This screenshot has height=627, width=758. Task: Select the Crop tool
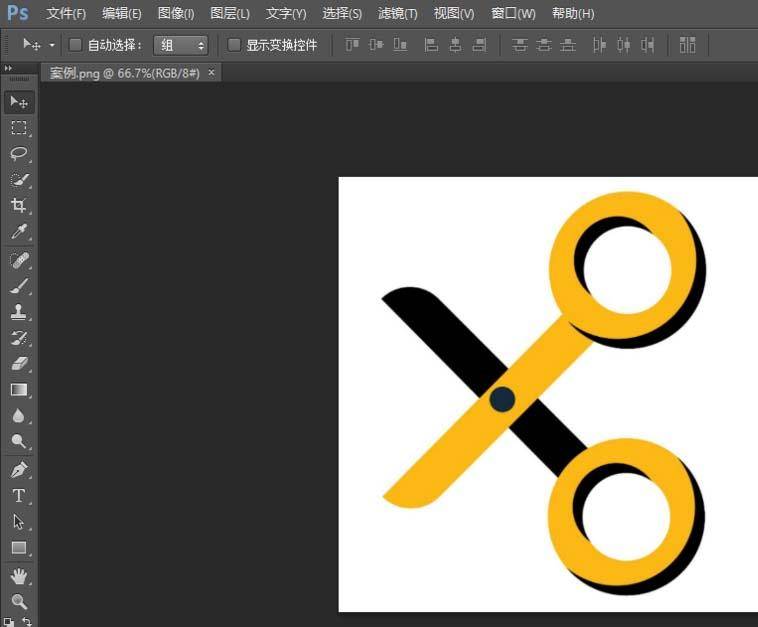tap(19, 205)
